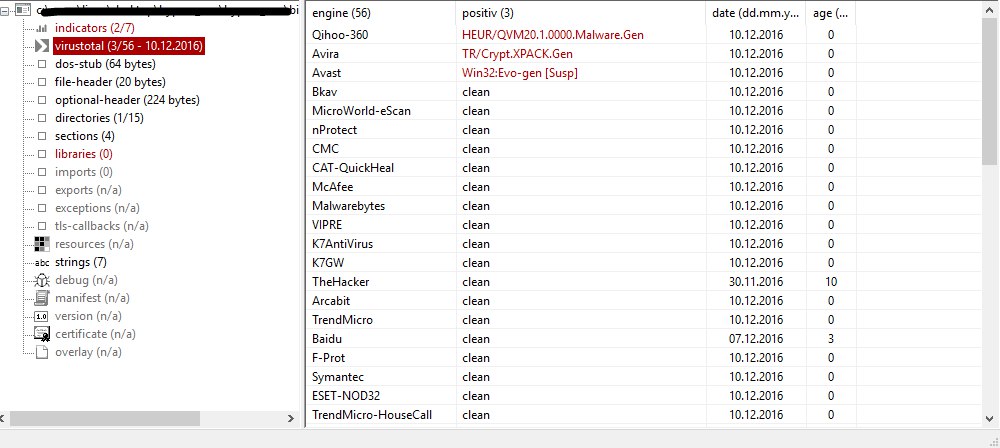Screen dimensions: 1000x448
Task: Click the square box beside sections
Action: pyautogui.click(x=42, y=136)
